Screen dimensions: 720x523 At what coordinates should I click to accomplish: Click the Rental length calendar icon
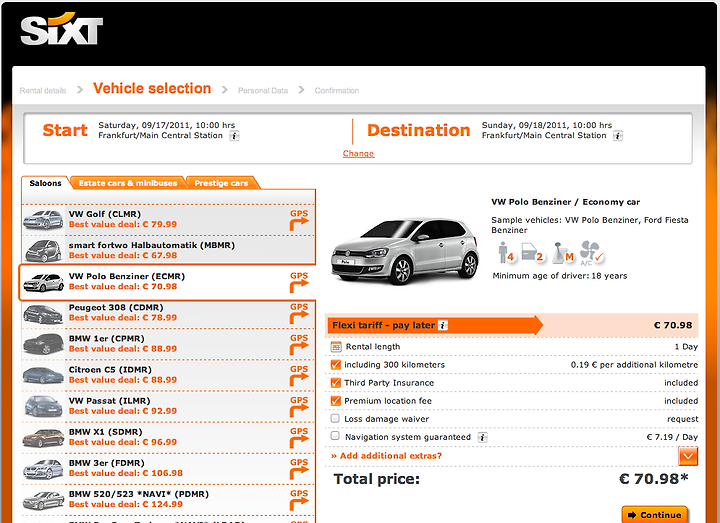pos(336,347)
